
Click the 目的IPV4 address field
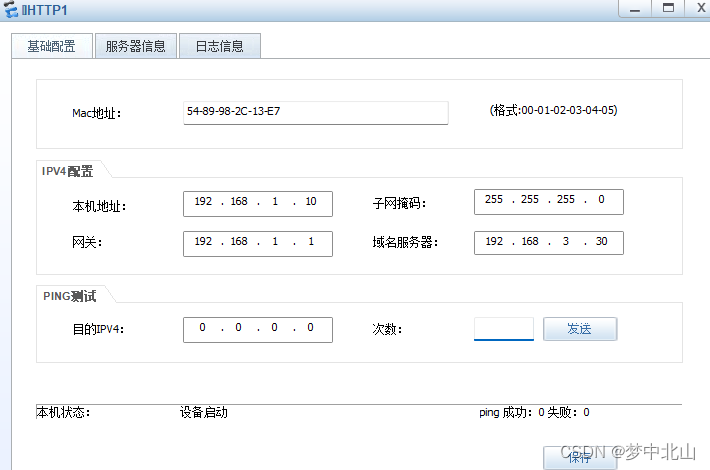[x=258, y=330]
